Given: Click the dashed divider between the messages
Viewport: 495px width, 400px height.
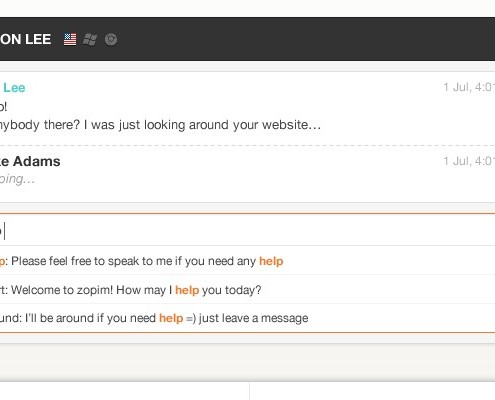Looking at the screenshot, I should 247,145.
